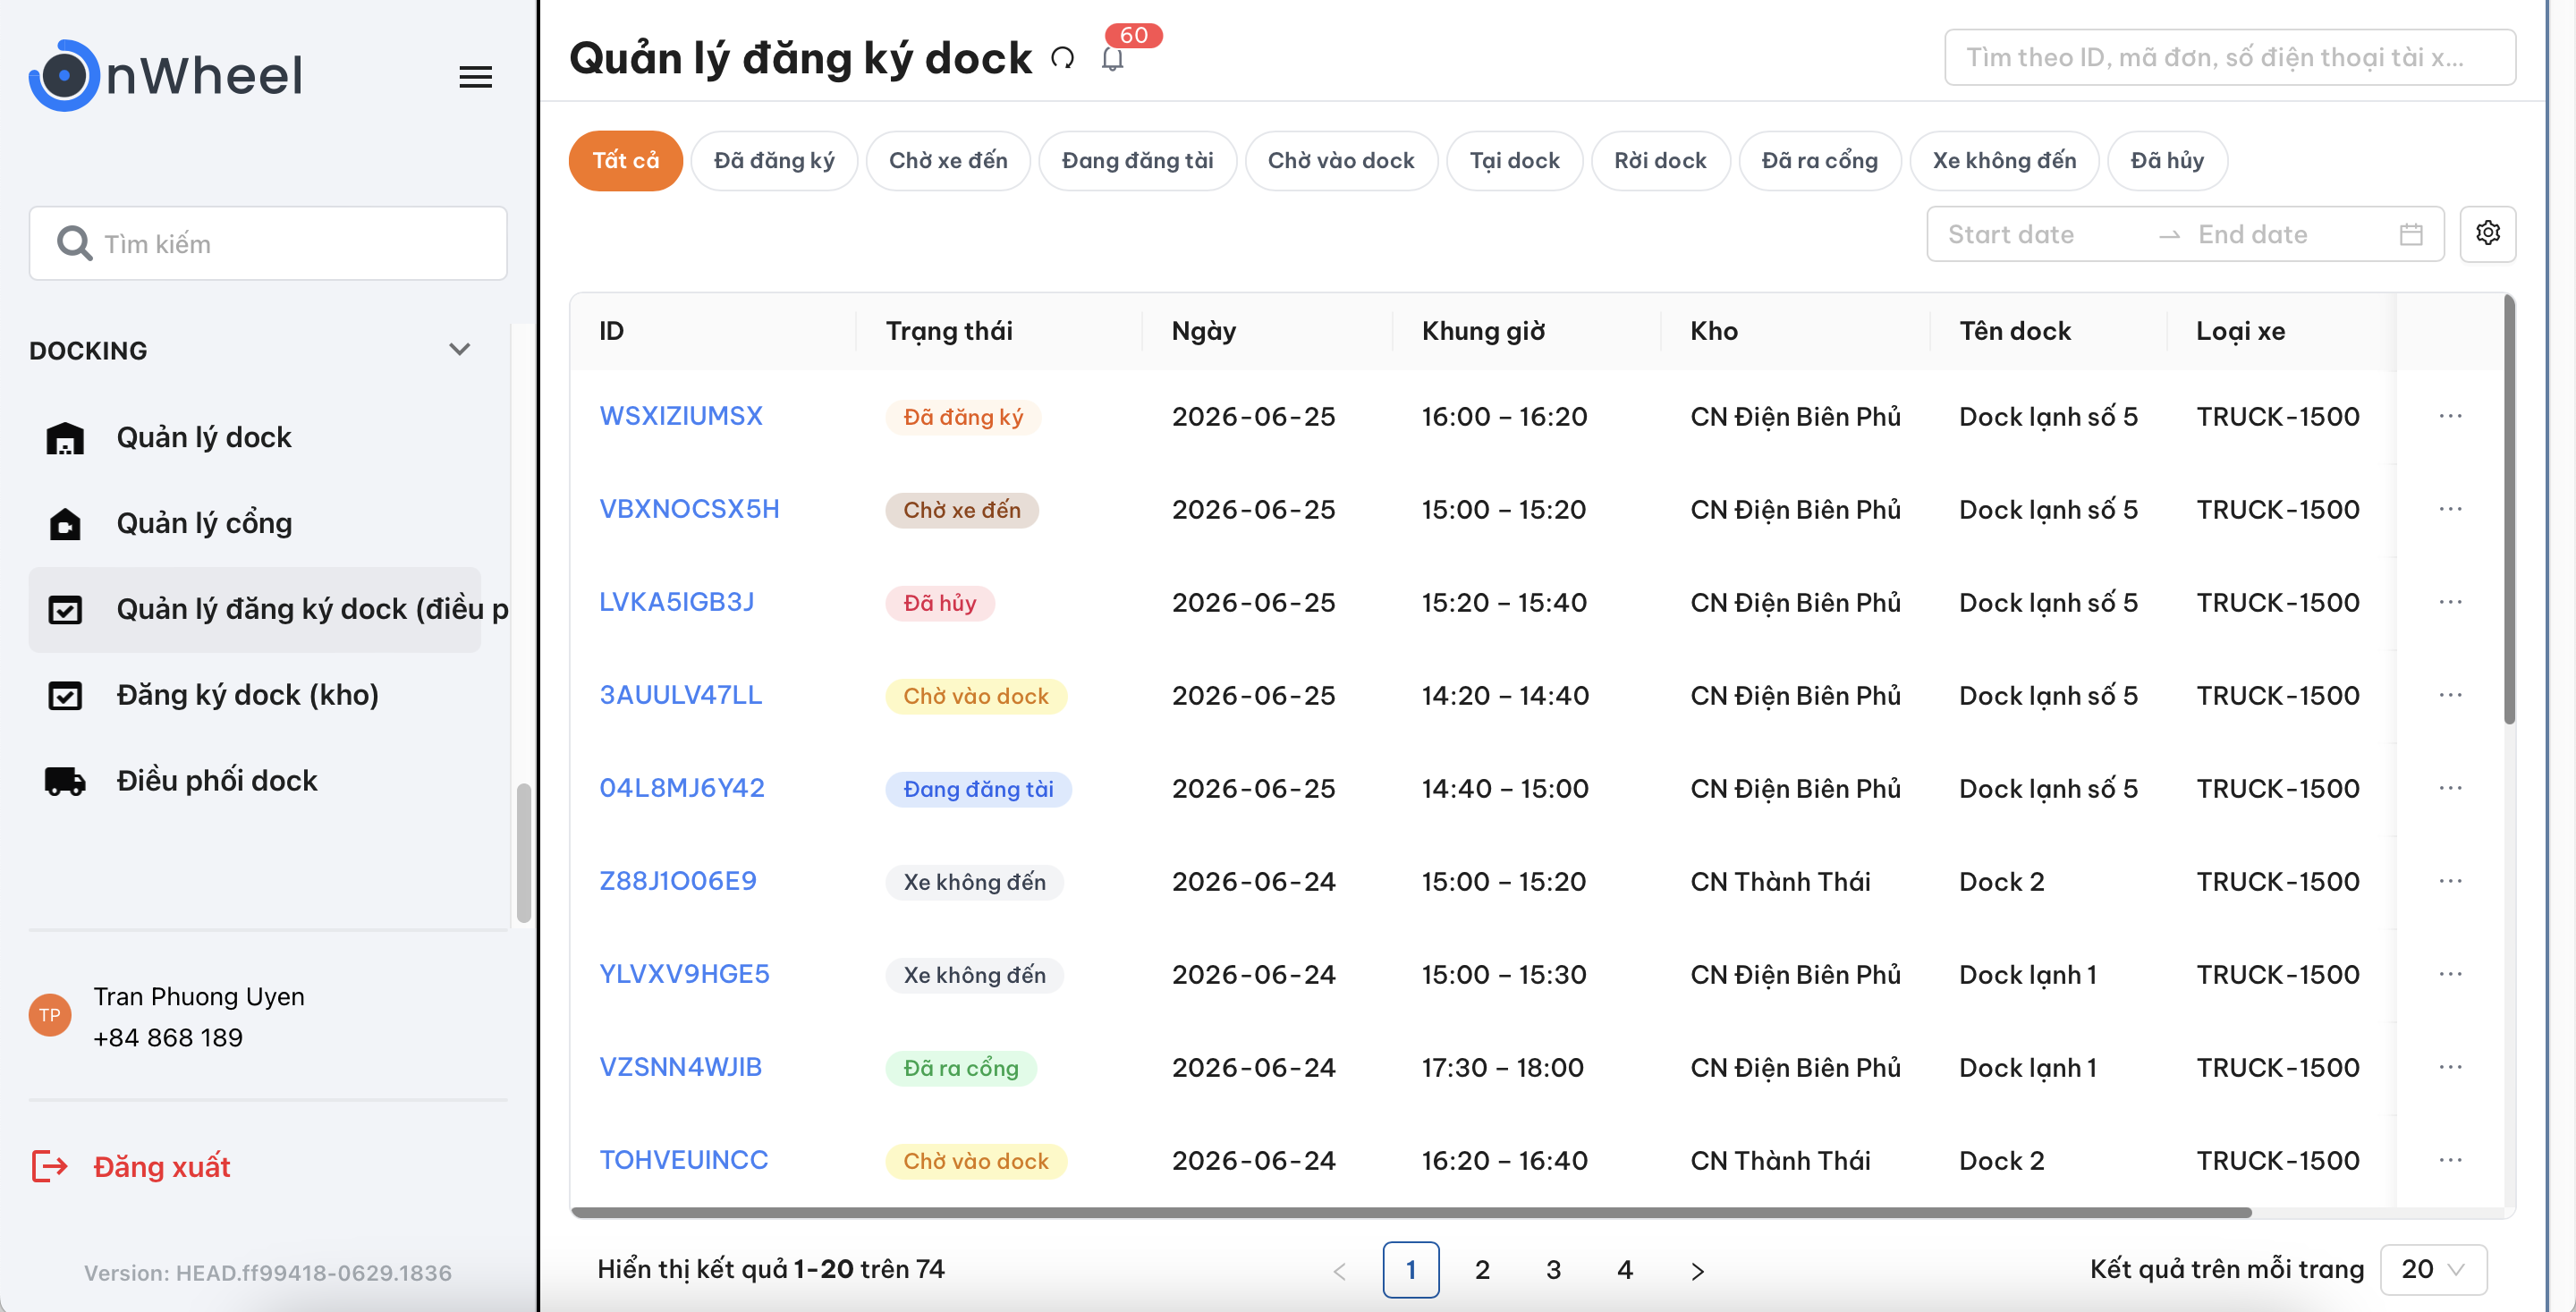This screenshot has height=1312, width=2576.
Task: Open registration VBXNOCSX5H link
Action: [x=689, y=509]
